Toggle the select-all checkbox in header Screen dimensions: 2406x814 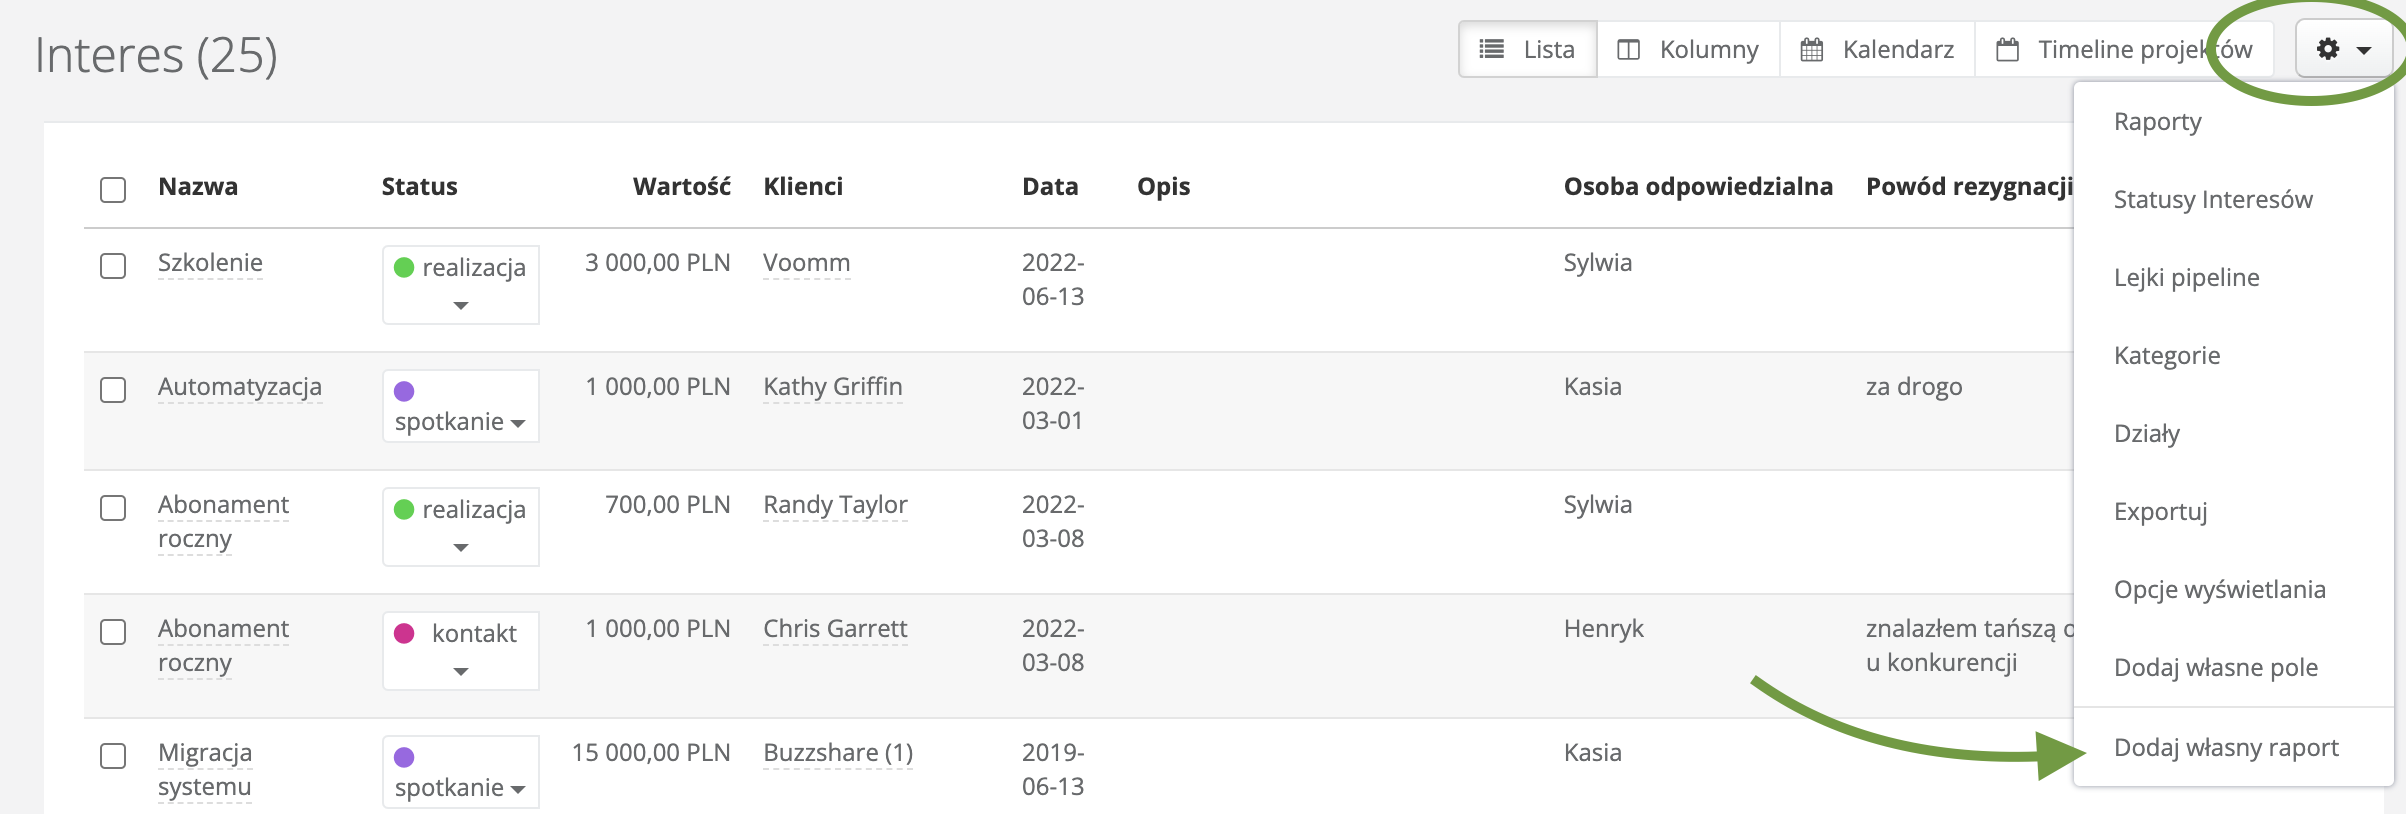[113, 189]
